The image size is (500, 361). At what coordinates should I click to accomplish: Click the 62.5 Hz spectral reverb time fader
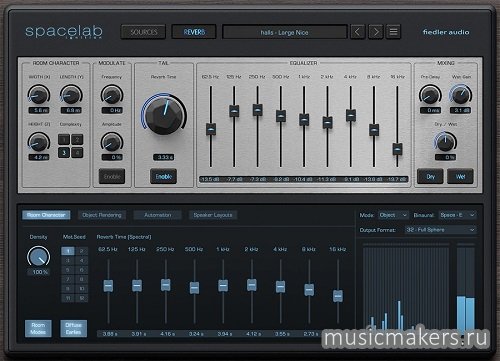[108, 286]
